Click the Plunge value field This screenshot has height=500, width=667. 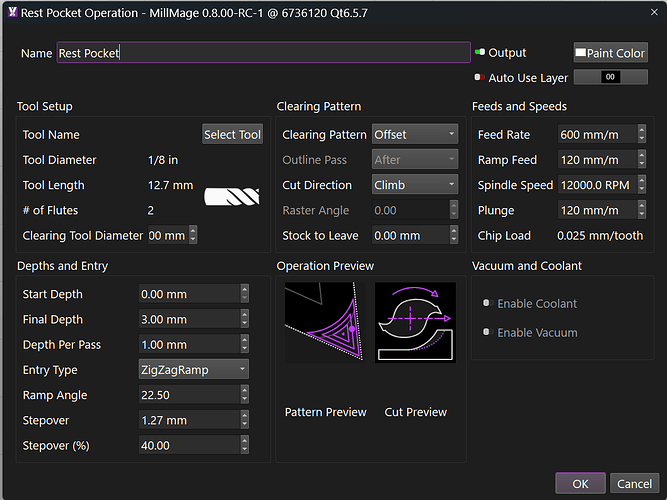click(597, 210)
